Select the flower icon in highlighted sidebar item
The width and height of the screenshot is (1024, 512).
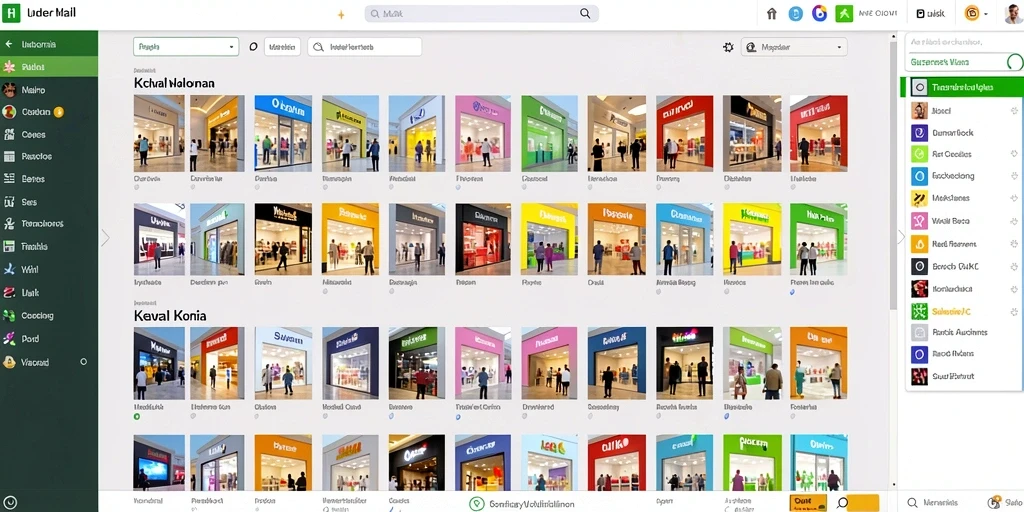click(x=9, y=67)
